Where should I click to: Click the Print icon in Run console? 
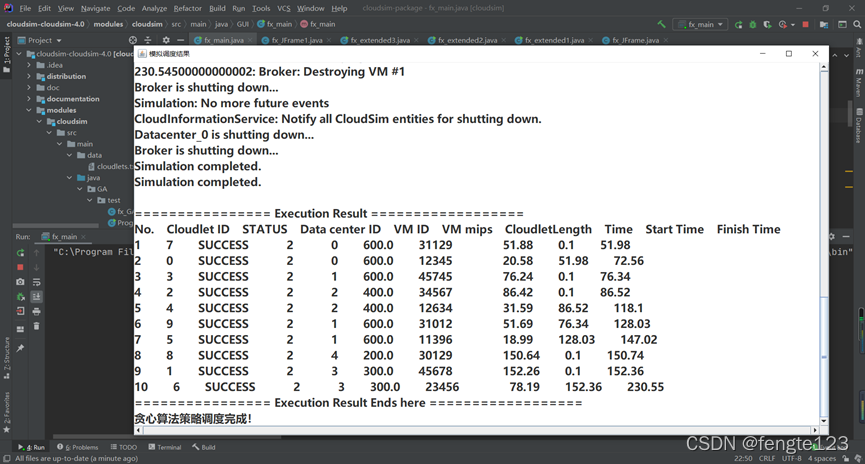36,312
